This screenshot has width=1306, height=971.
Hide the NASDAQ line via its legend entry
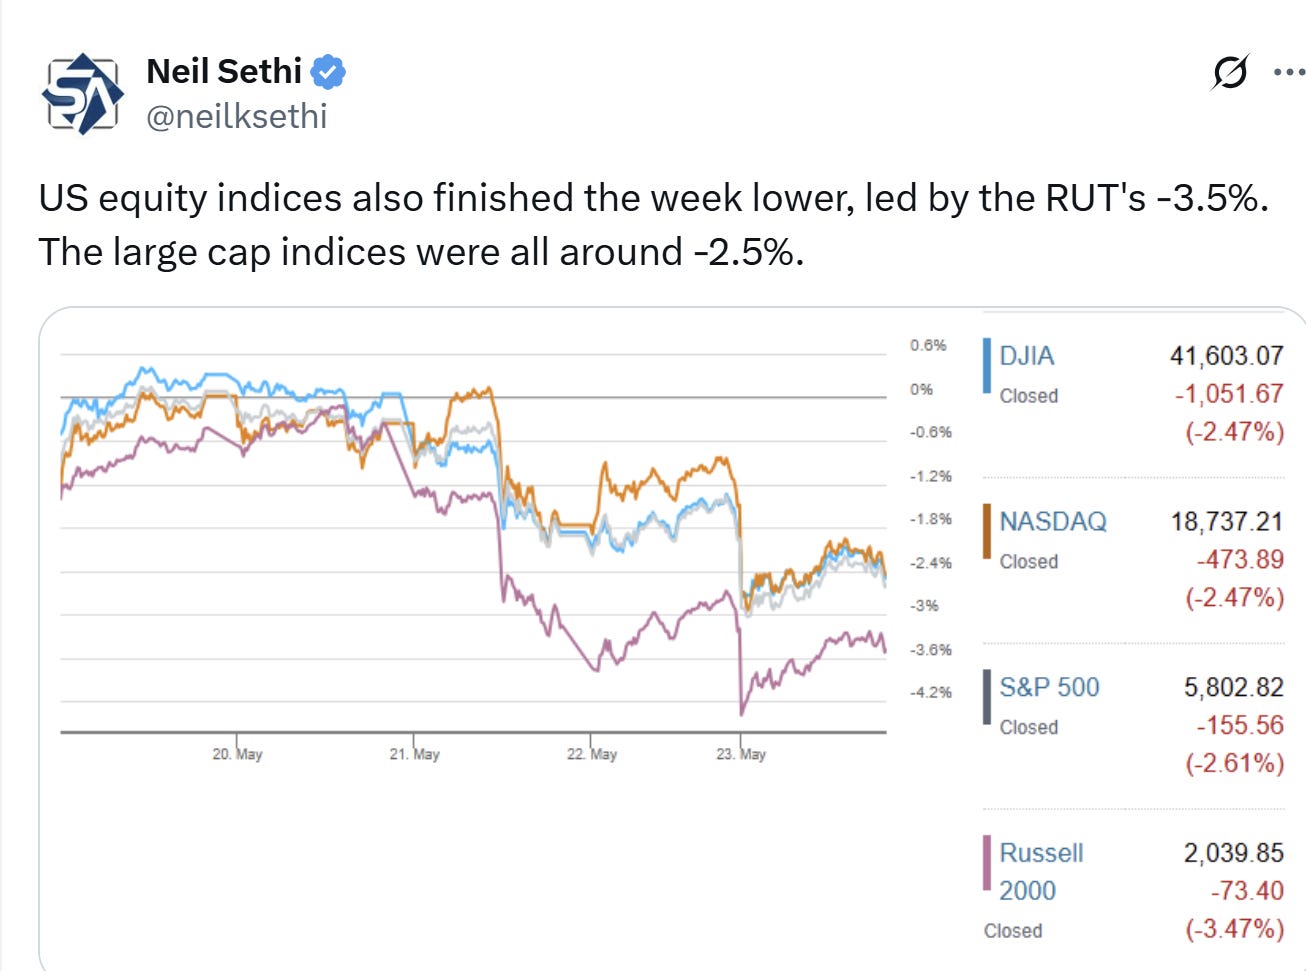pyautogui.click(x=1055, y=521)
